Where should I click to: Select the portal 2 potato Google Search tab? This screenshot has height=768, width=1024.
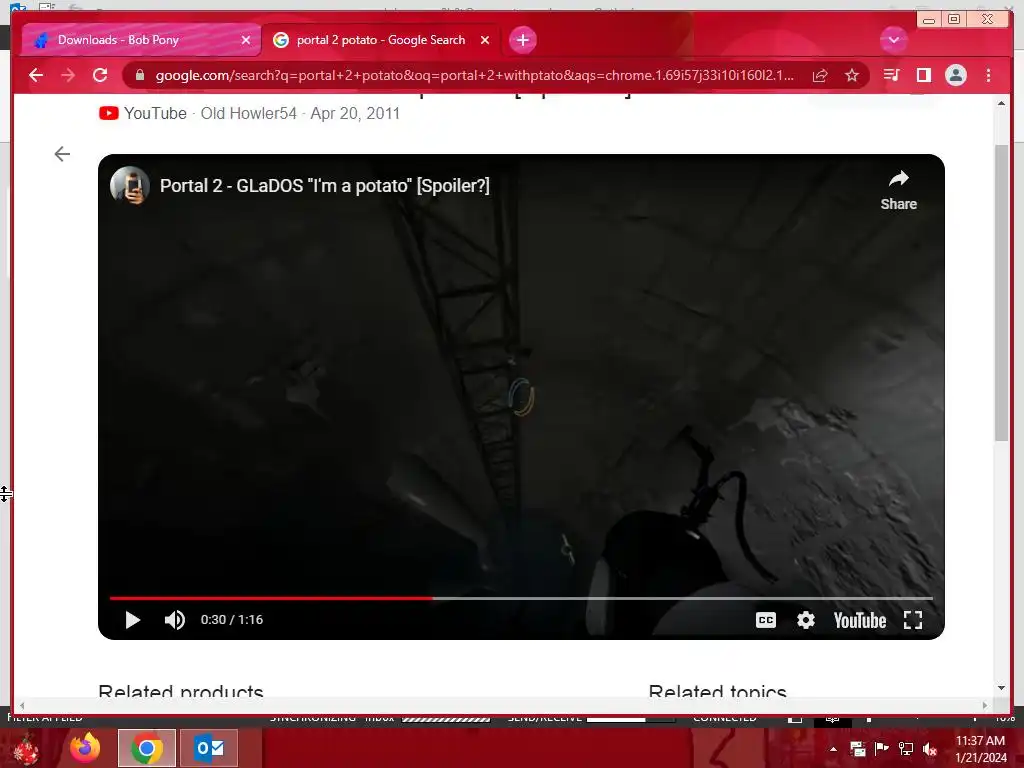point(381,40)
